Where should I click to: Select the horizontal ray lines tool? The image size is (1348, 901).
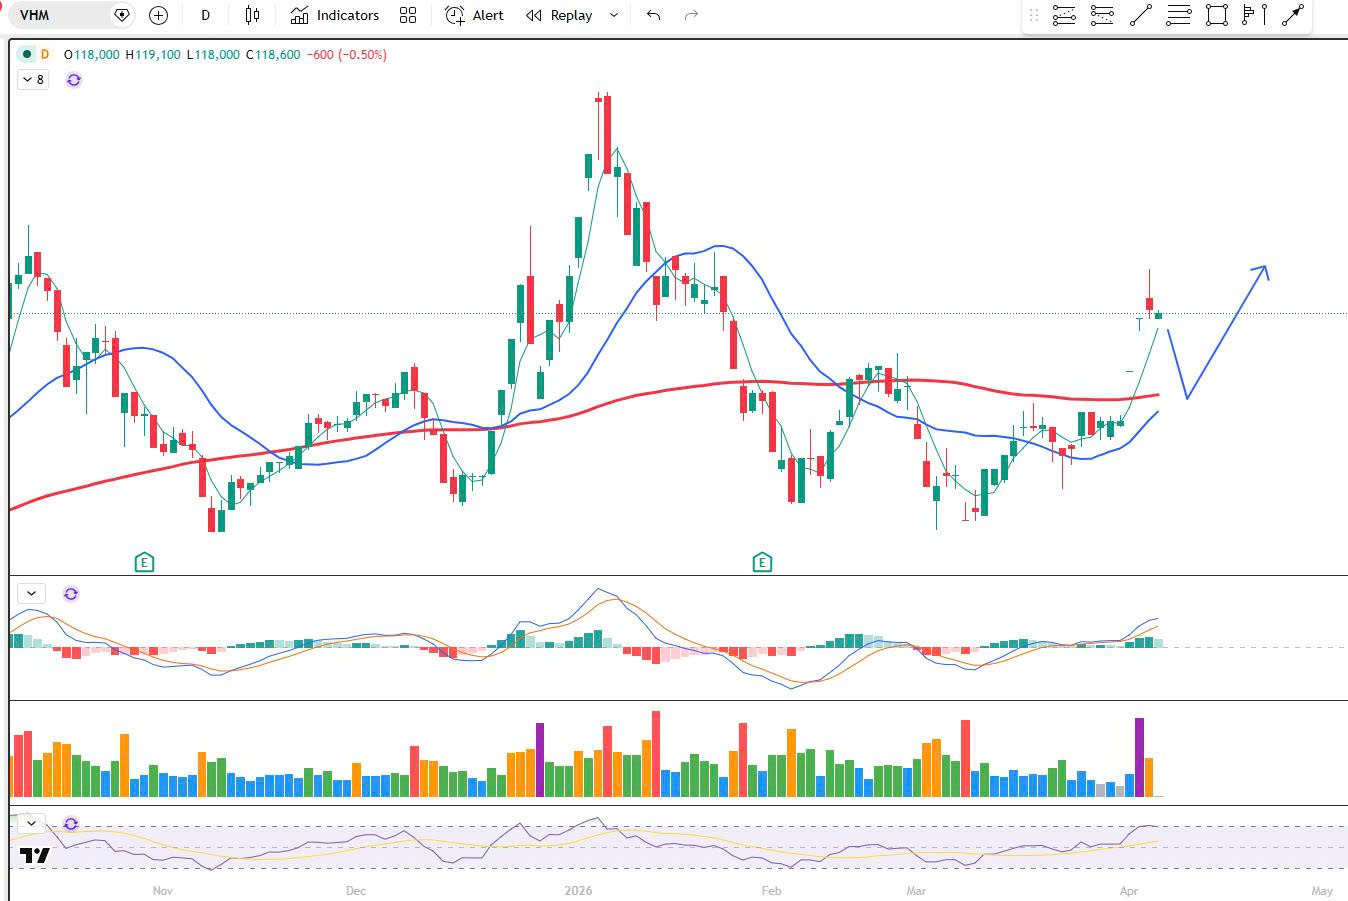(x=1179, y=15)
